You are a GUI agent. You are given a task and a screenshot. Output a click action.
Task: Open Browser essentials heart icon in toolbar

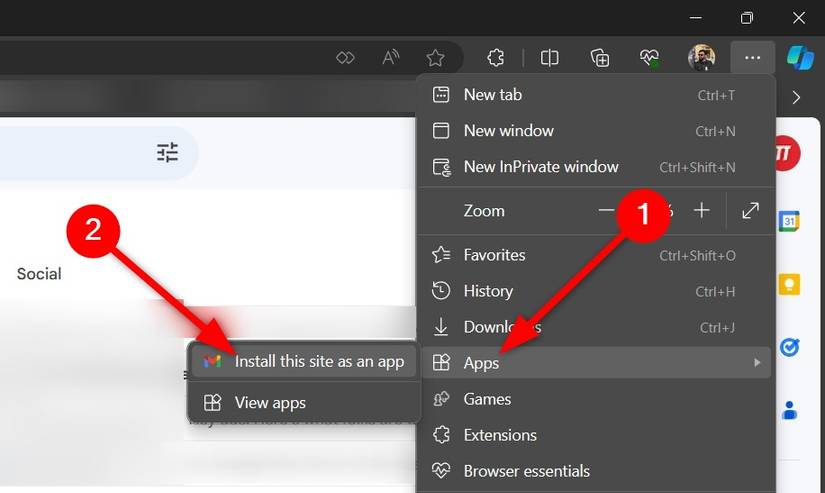651,58
